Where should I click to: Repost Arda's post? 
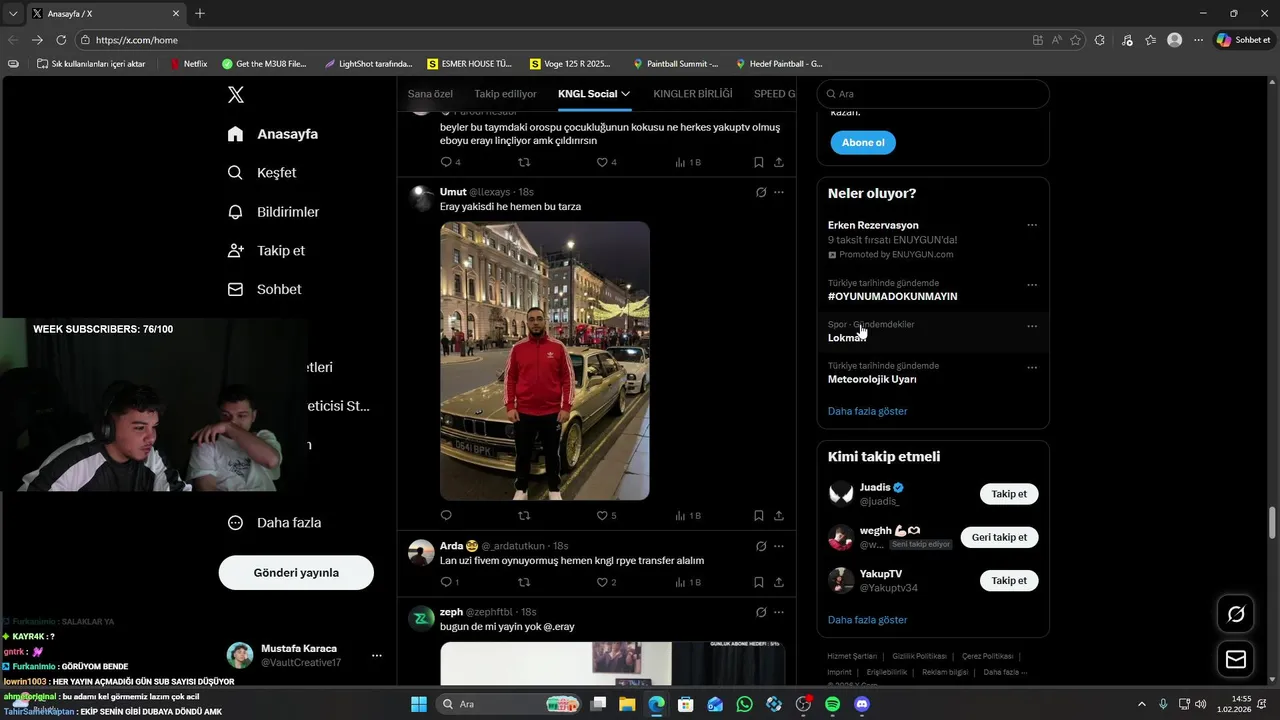524,582
